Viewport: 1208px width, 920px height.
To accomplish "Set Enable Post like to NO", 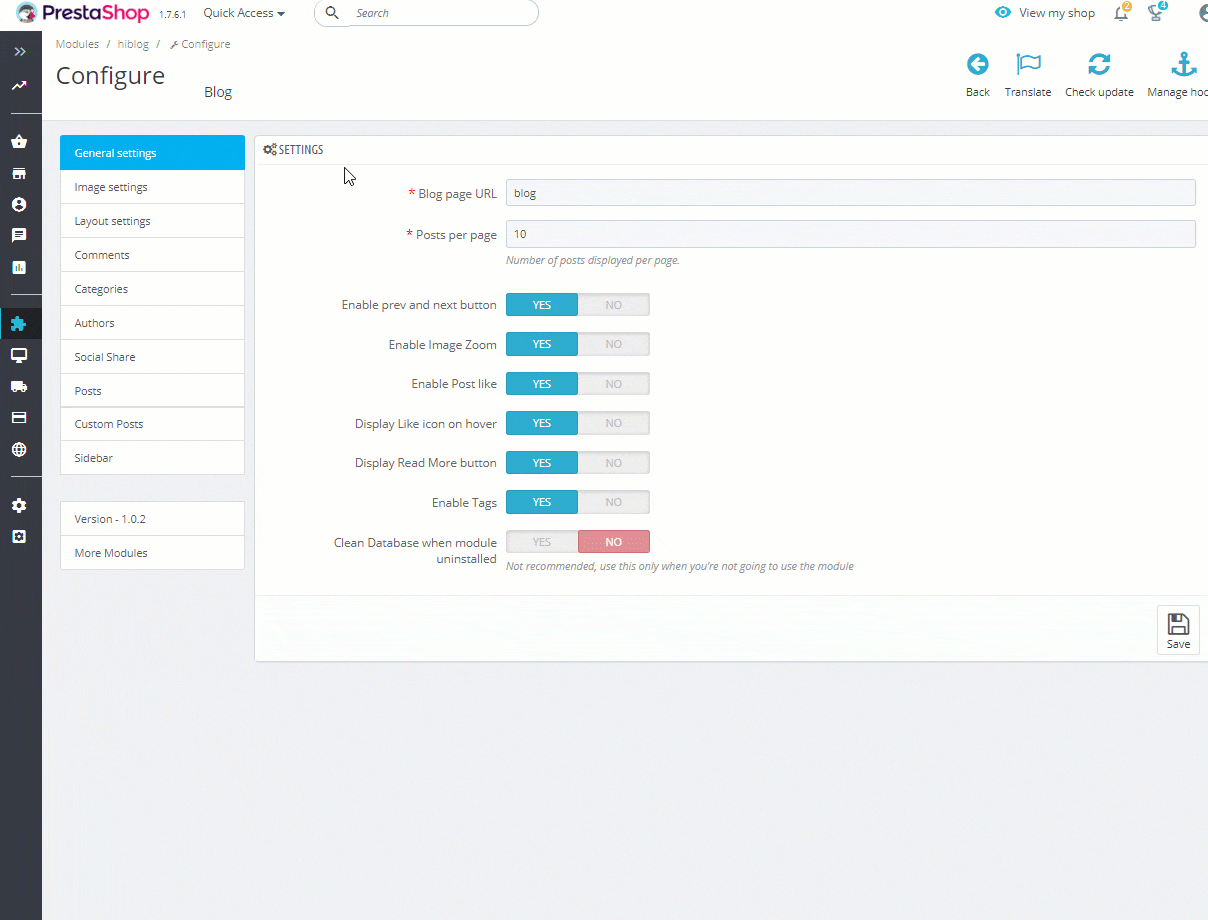I will [x=614, y=384].
